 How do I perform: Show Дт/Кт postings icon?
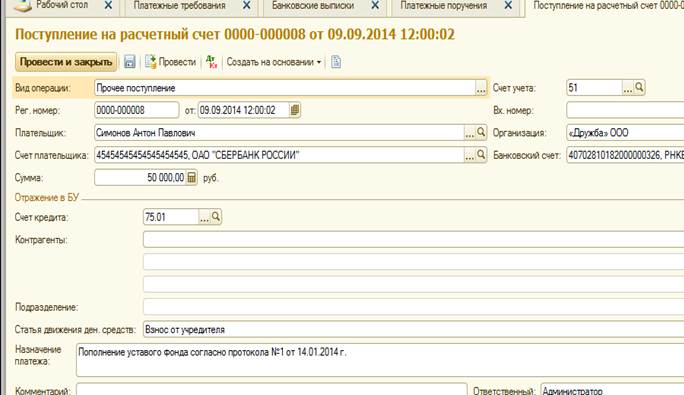[212, 62]
